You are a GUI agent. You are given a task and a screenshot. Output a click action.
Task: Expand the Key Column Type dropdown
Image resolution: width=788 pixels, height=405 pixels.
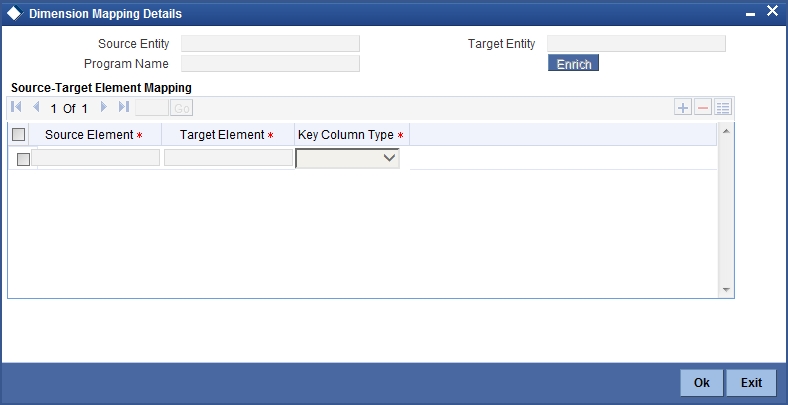[x=347, y=158]
